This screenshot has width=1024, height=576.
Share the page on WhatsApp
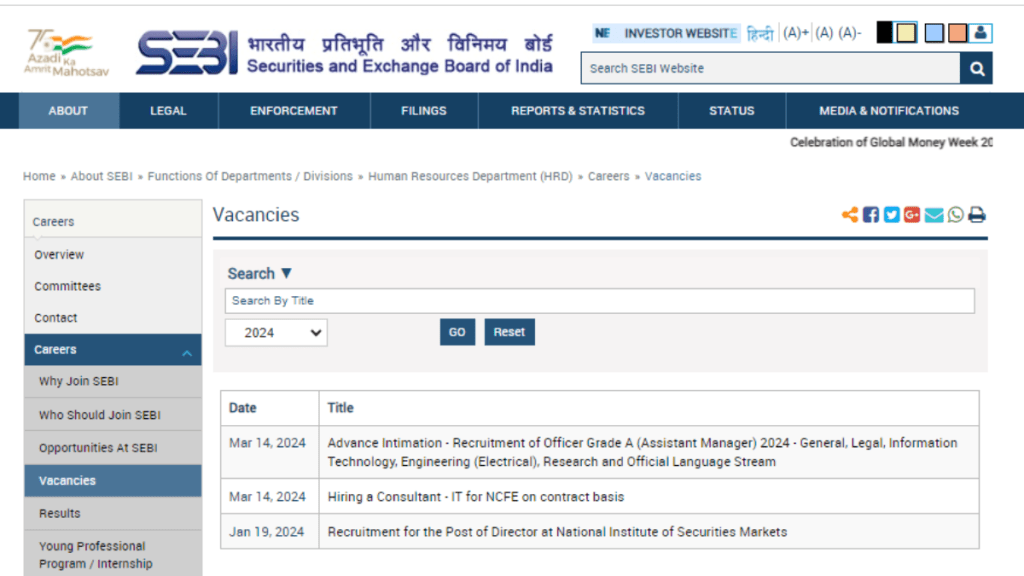point(955,215)
